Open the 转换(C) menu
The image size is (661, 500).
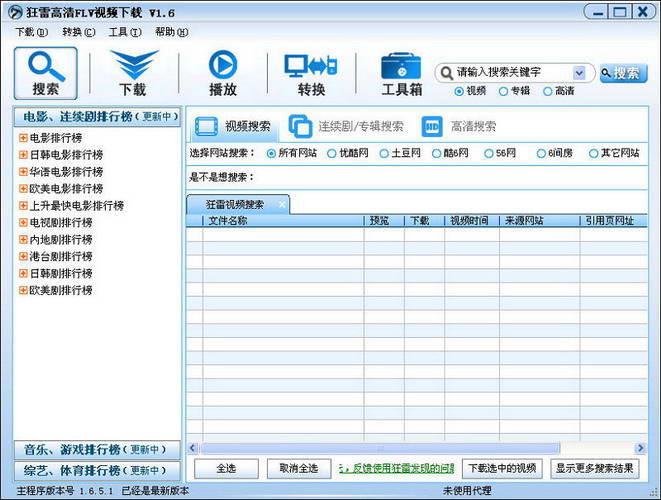point(79,32)
